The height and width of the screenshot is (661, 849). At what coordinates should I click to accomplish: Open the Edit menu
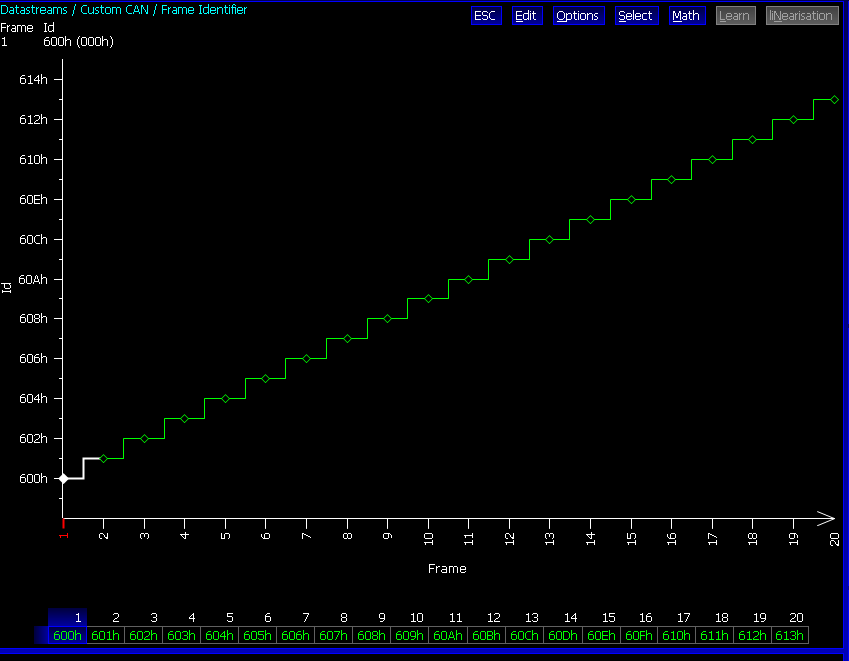tap(525, 16)
